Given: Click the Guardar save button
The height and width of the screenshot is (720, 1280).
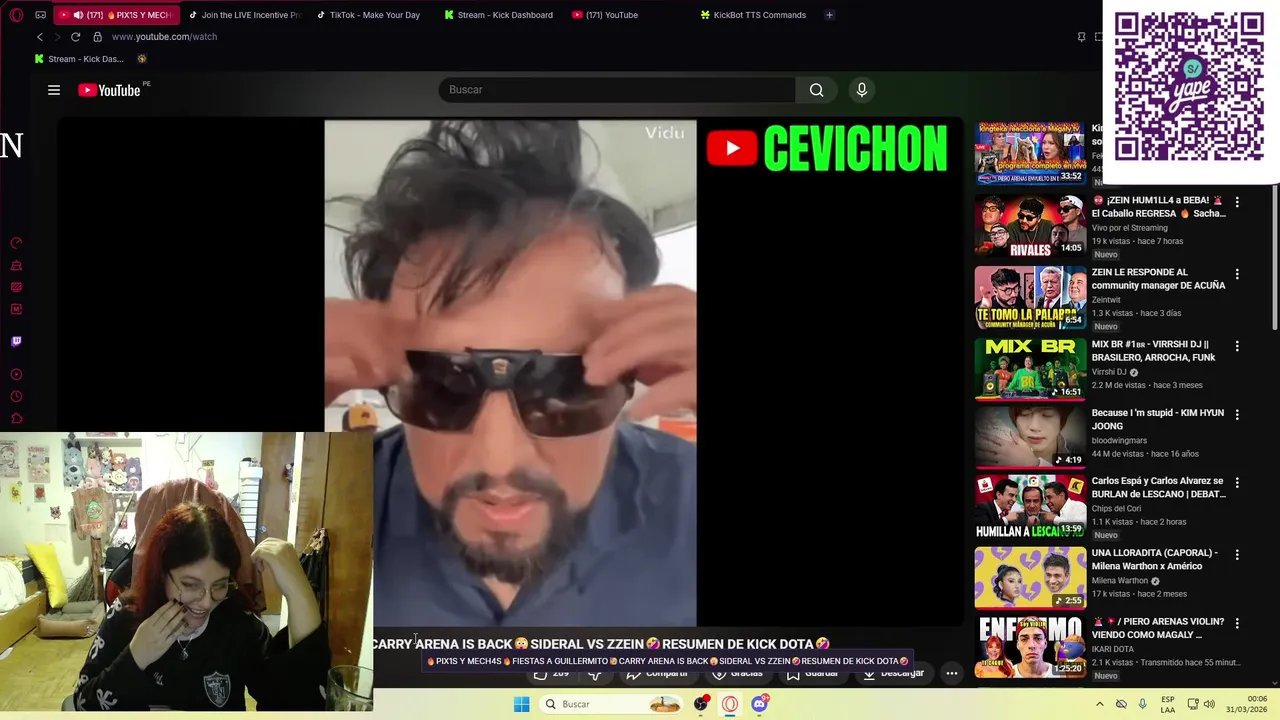Looking at the screenshot, I should click(x=811, y=673).
